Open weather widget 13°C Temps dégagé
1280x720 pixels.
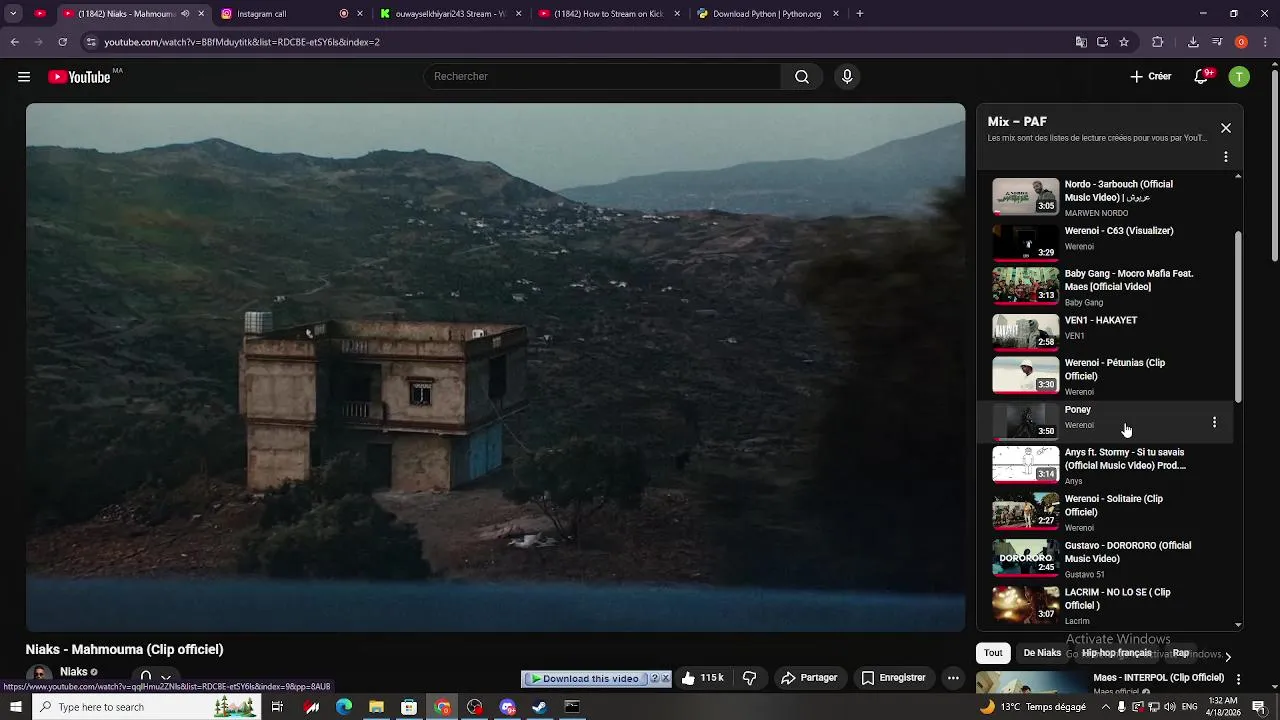click(1034, 707)
